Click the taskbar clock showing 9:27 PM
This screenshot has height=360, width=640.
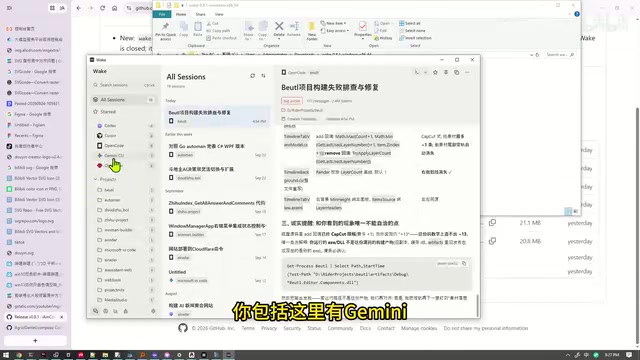(x=612, y=355)
